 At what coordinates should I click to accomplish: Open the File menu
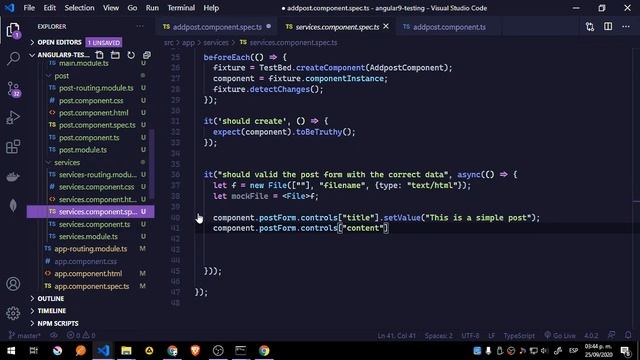point(29,8)
